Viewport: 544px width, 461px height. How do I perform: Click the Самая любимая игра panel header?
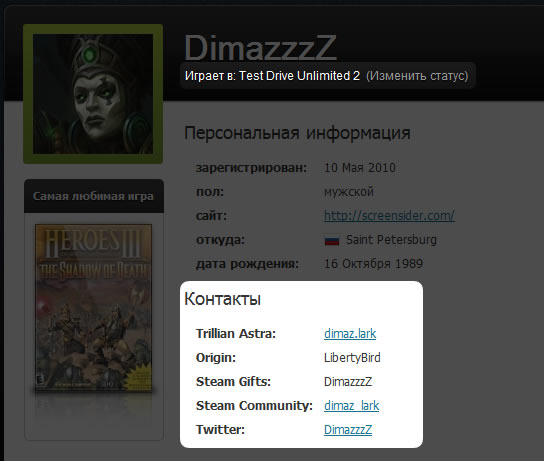(94, 196)
